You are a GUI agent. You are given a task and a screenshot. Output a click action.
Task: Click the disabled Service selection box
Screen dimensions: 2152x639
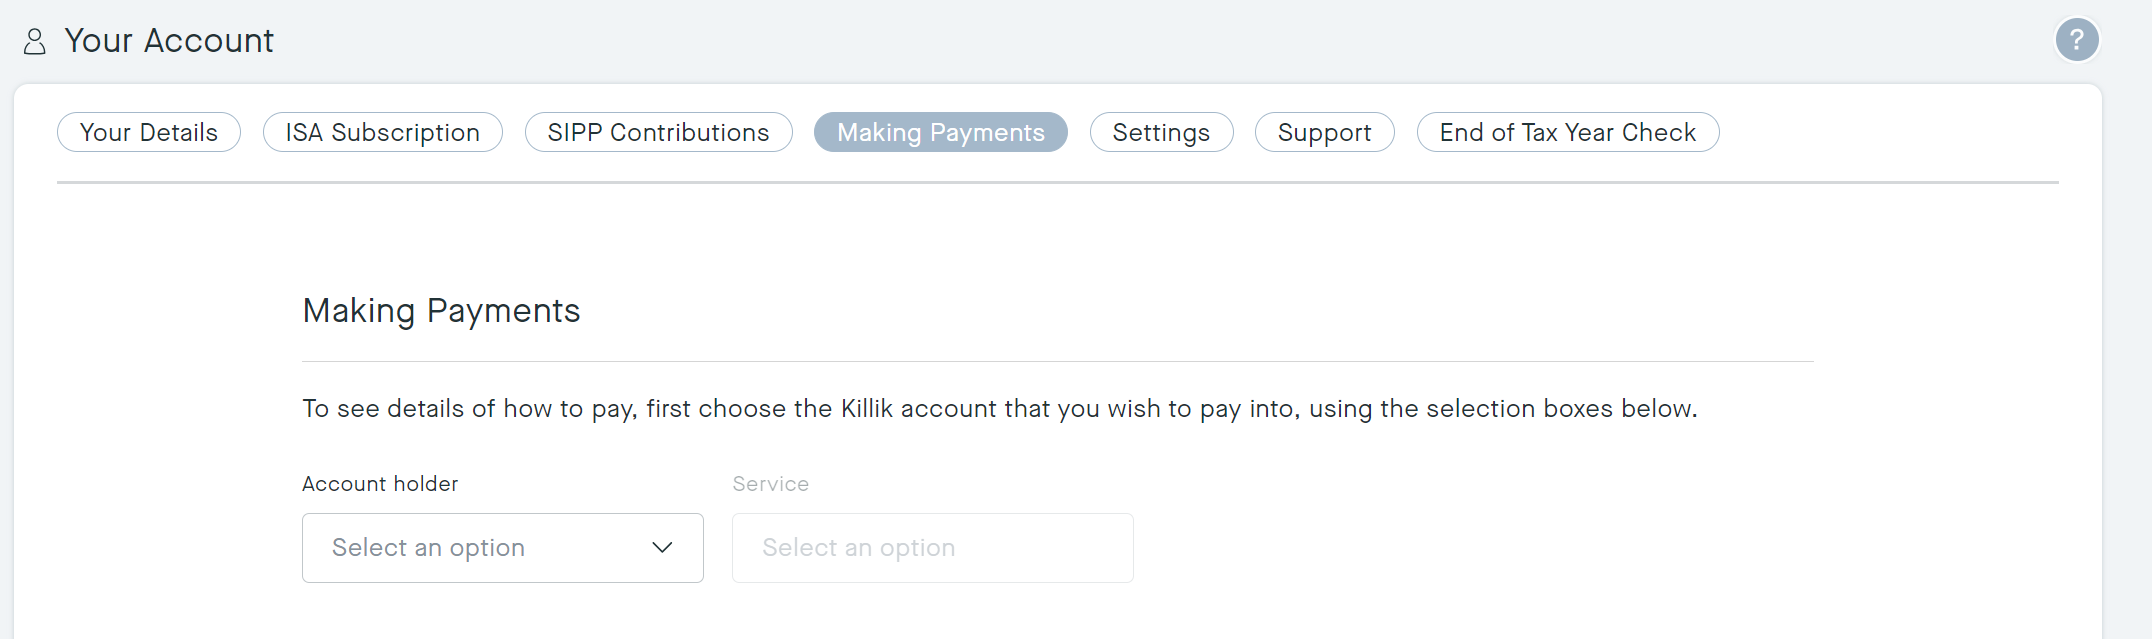click(932, 548)
